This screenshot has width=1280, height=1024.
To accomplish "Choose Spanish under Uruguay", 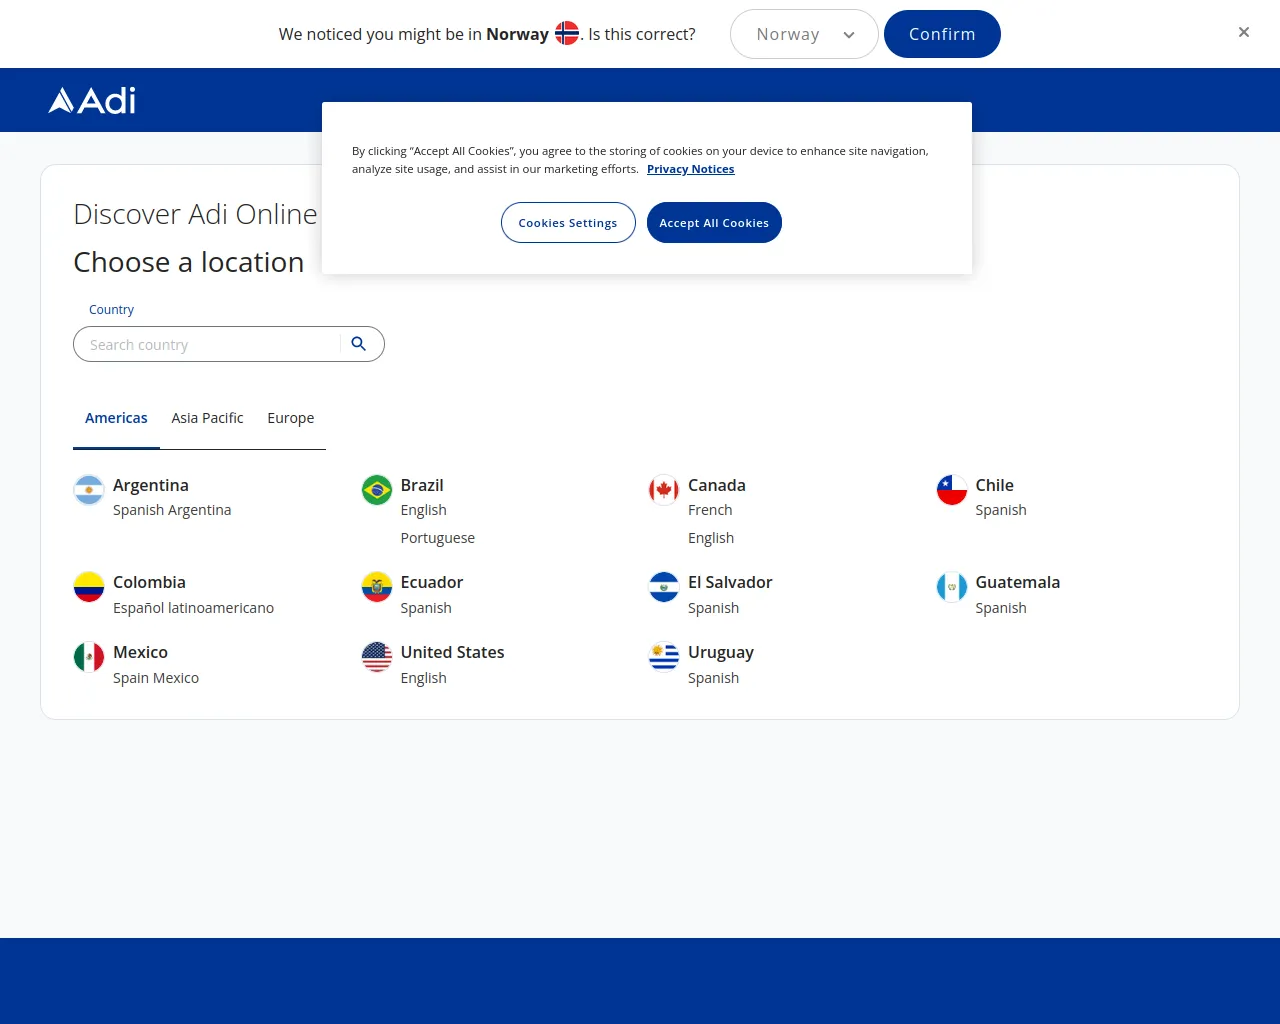I will (x=714, y=678).
